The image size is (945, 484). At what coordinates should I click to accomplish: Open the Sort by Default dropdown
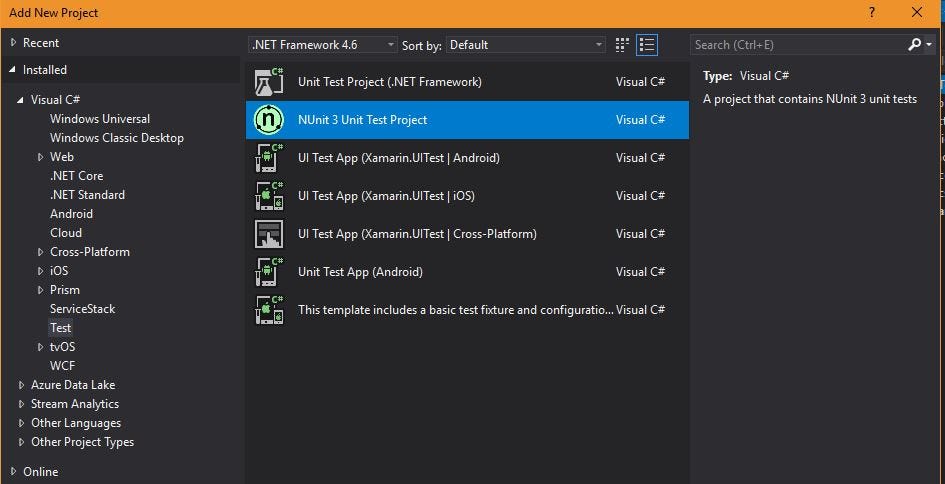pos(526,45)
